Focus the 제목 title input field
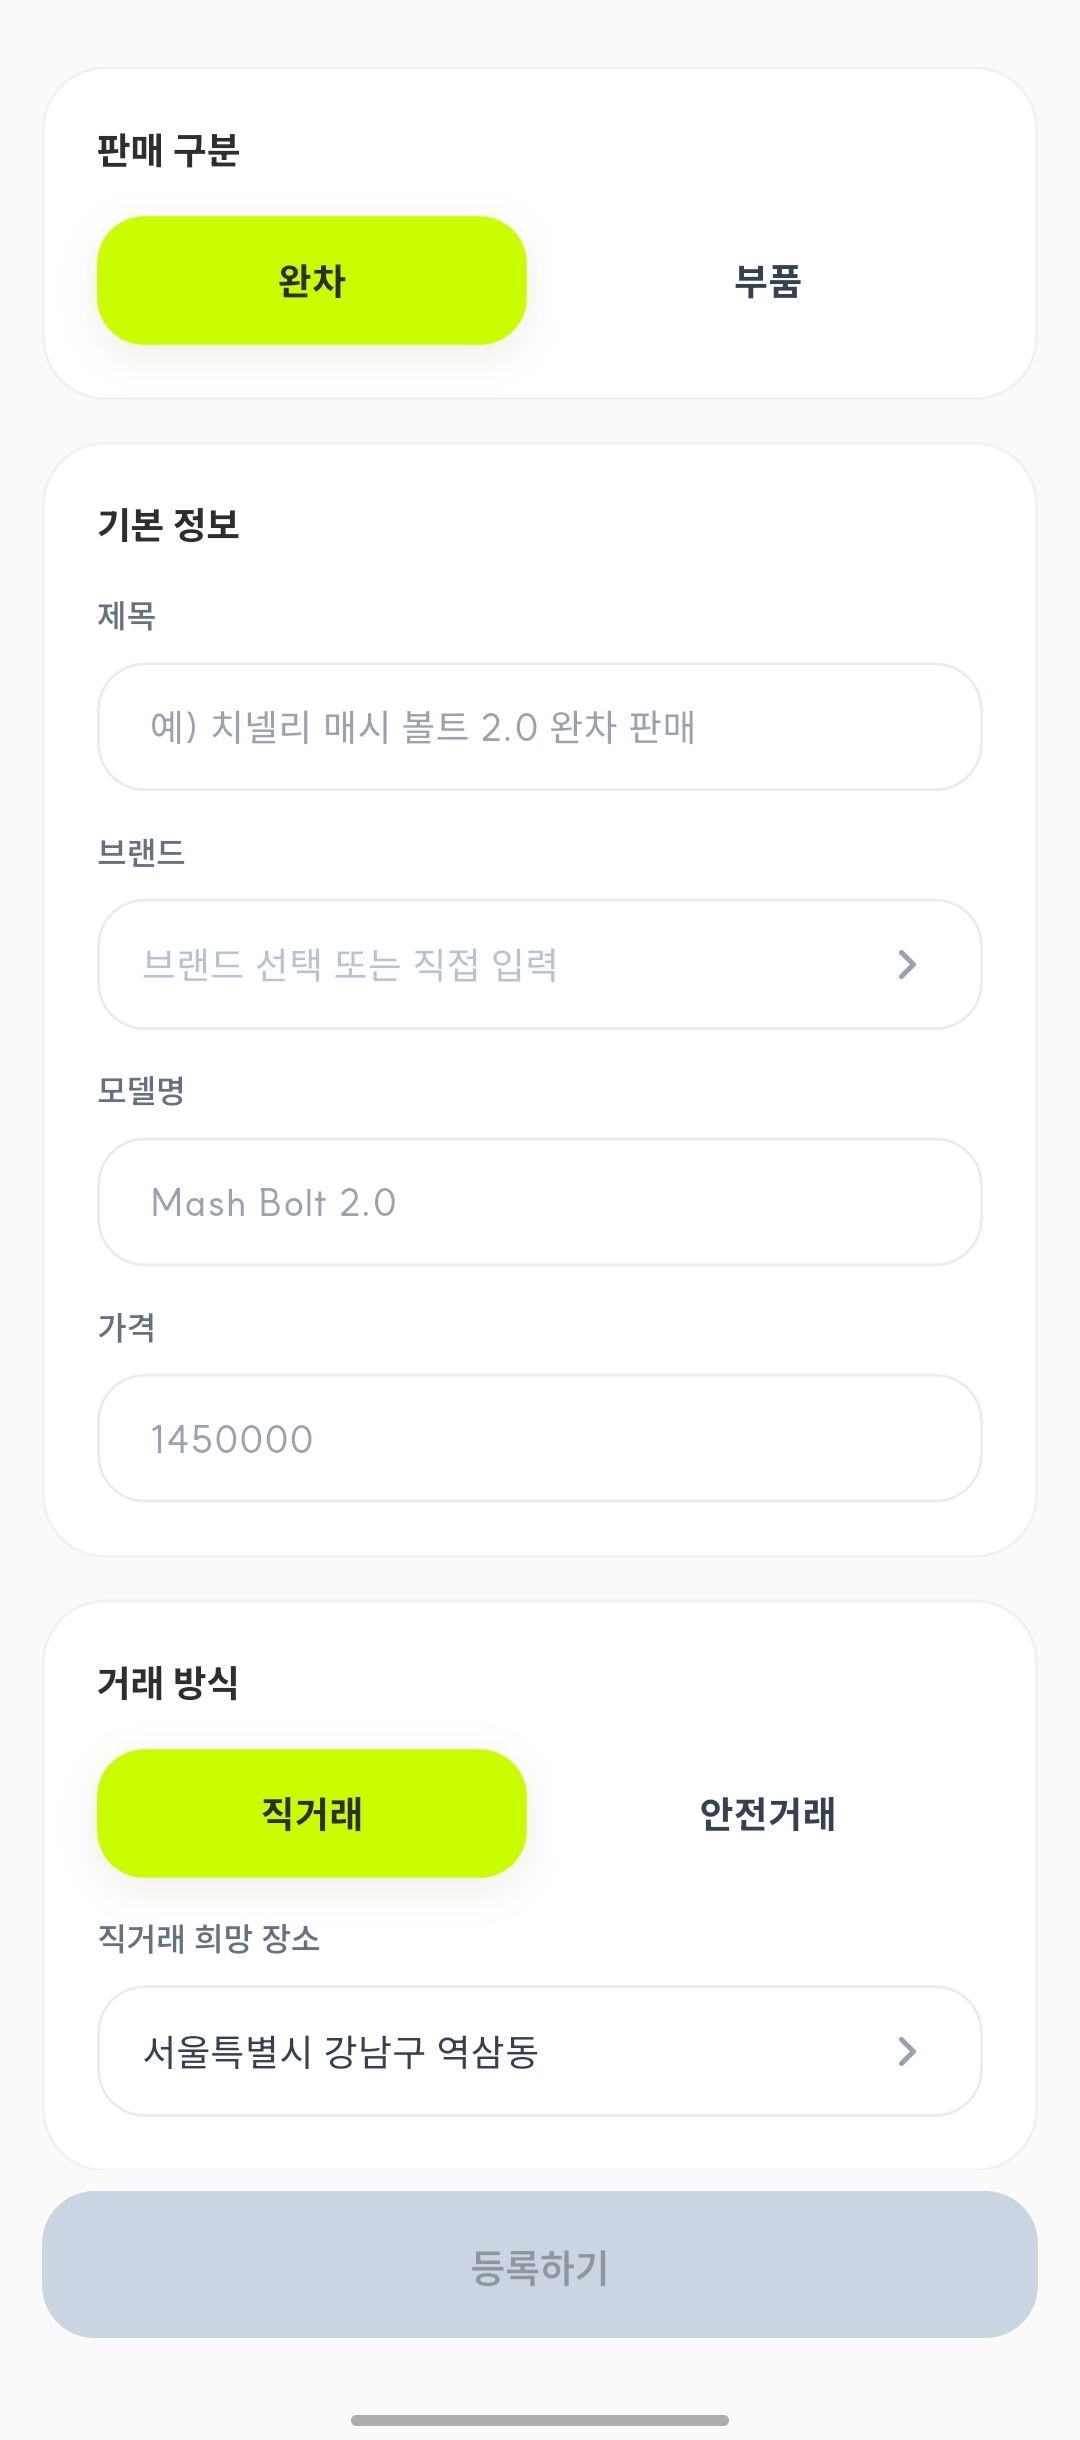 coord(539,727)
